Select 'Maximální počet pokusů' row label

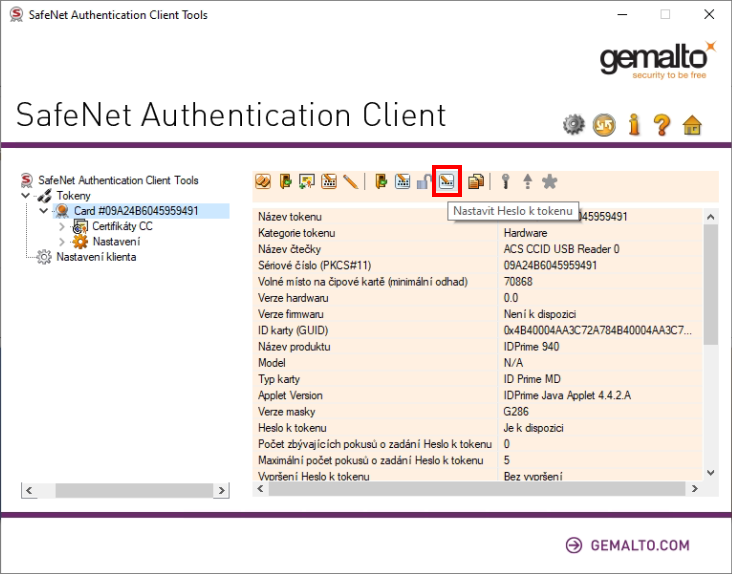pos(371,460)
